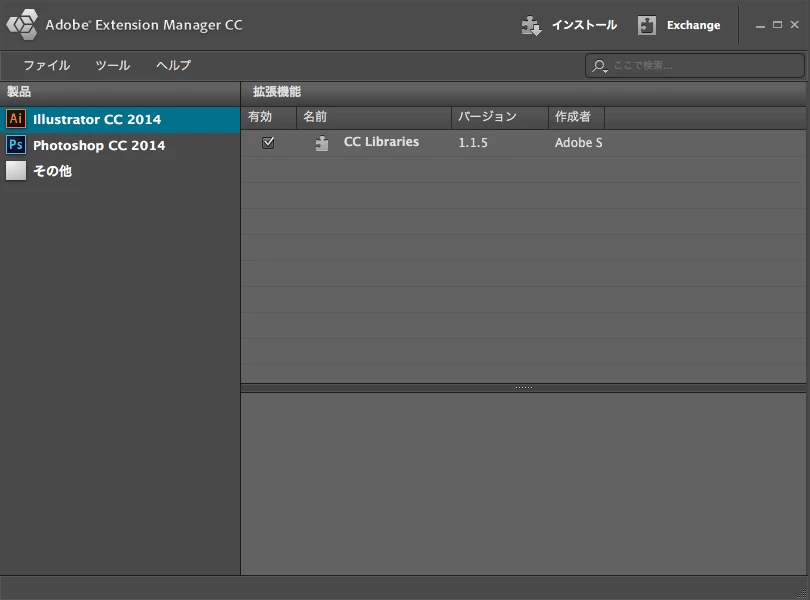The image size is (810, 600).
Task: Select Illustrator CC 2014 in the product list
Action: coord(120,119)
